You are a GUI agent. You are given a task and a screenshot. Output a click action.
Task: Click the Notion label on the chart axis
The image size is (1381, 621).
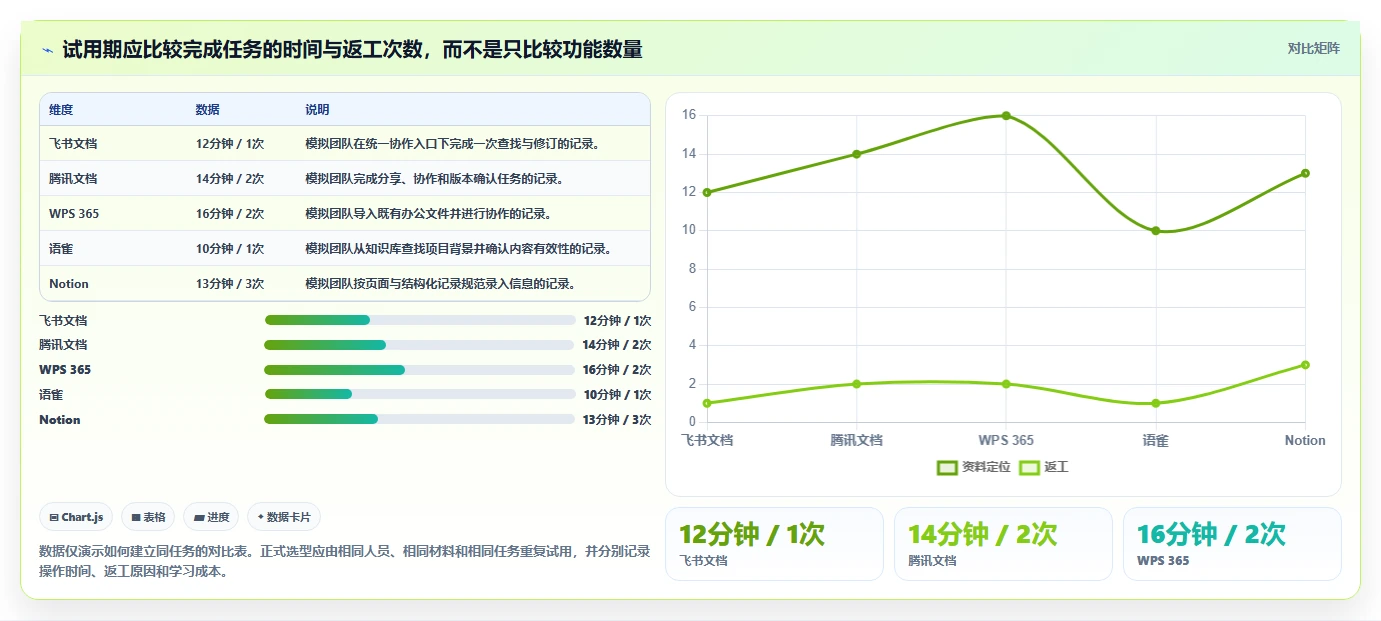[x=1305, y=440]
